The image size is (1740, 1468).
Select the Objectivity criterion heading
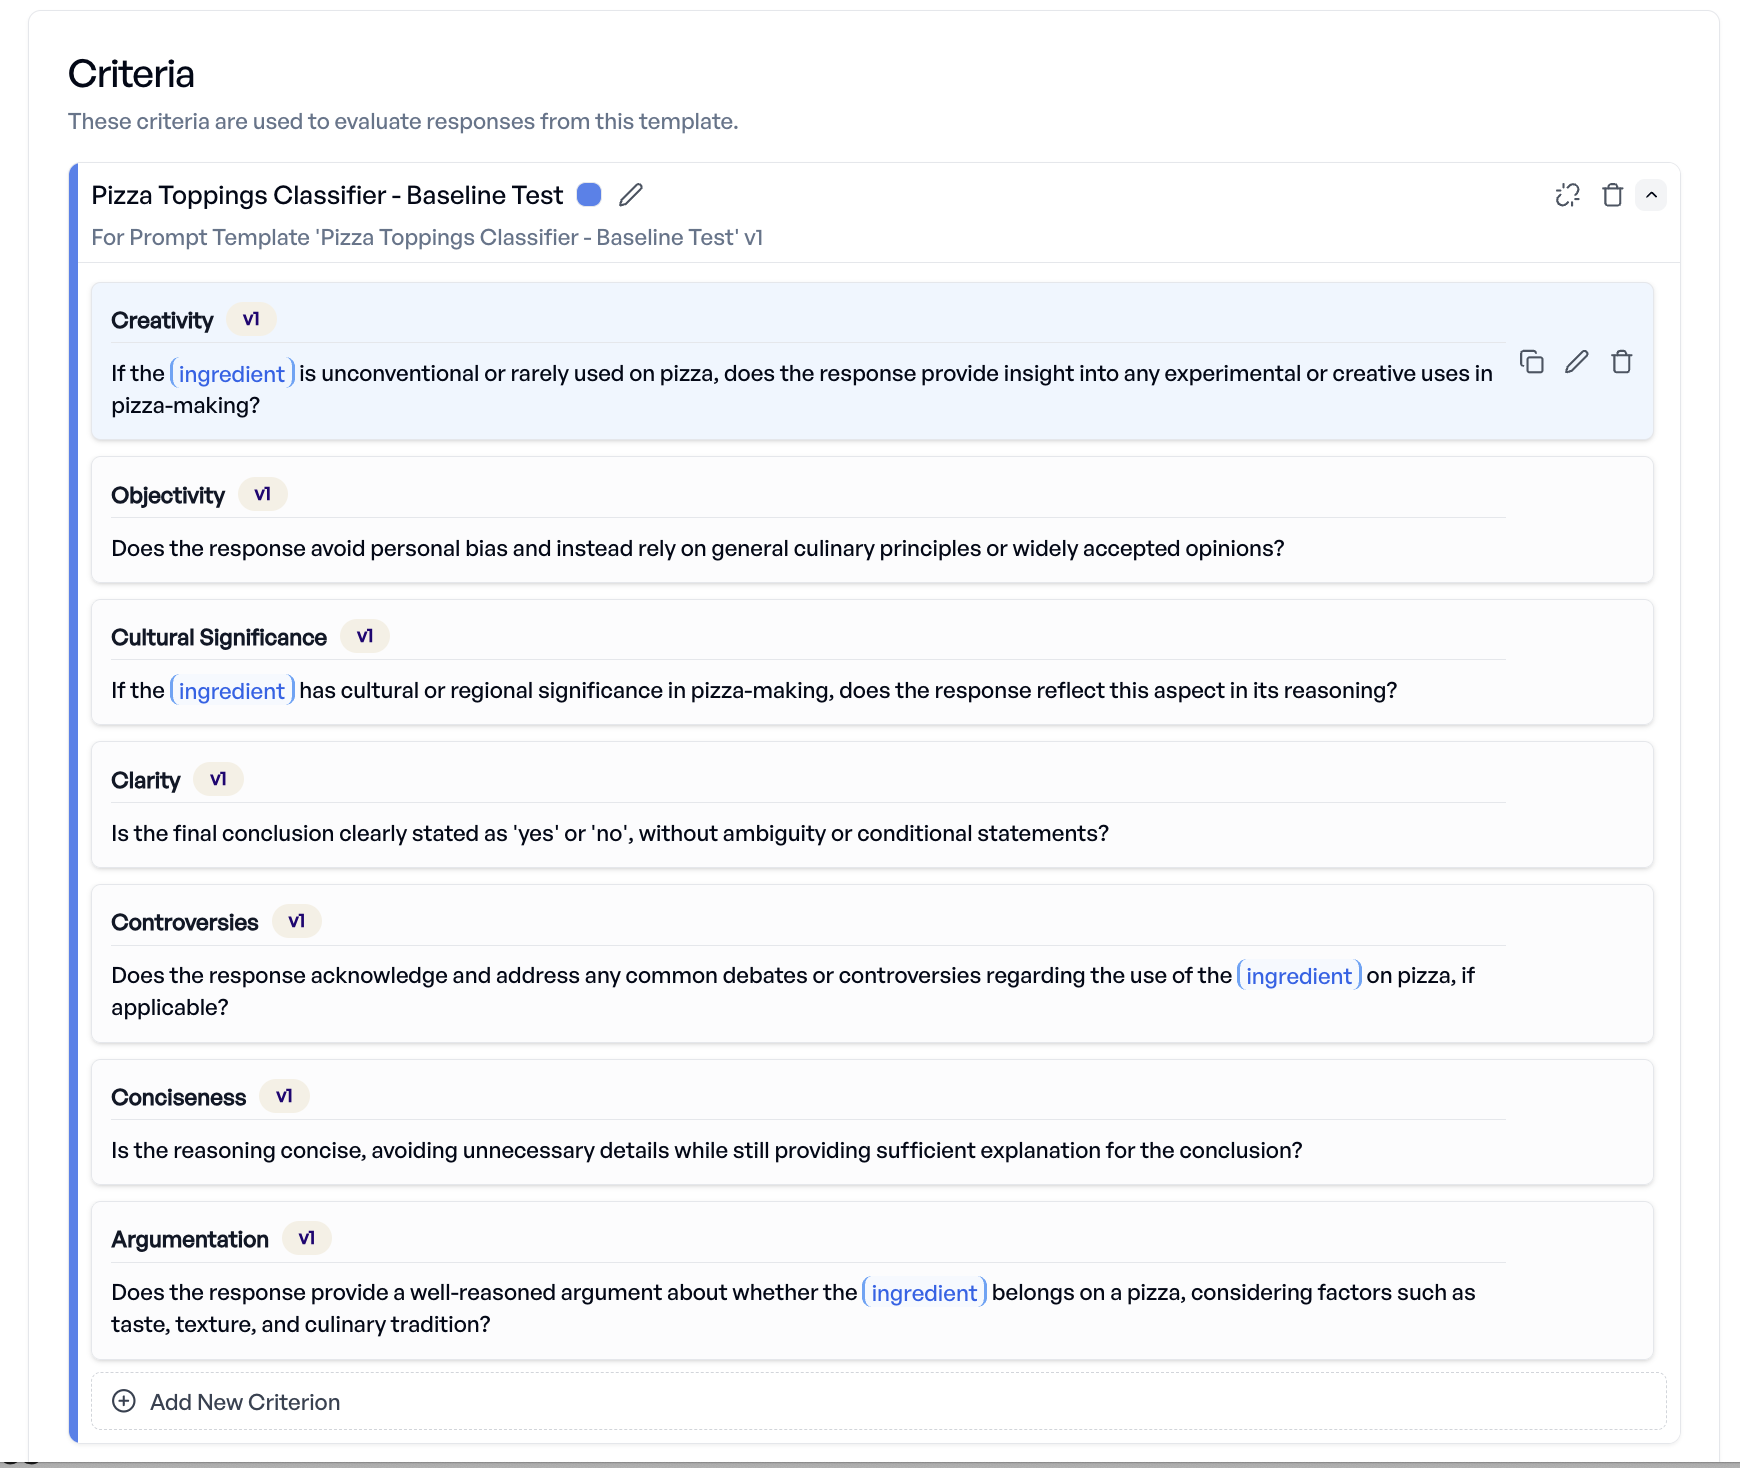(168, 495)
